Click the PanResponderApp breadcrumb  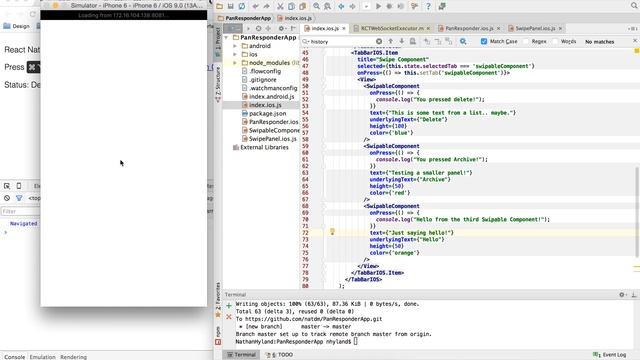[x=244, y=18]
